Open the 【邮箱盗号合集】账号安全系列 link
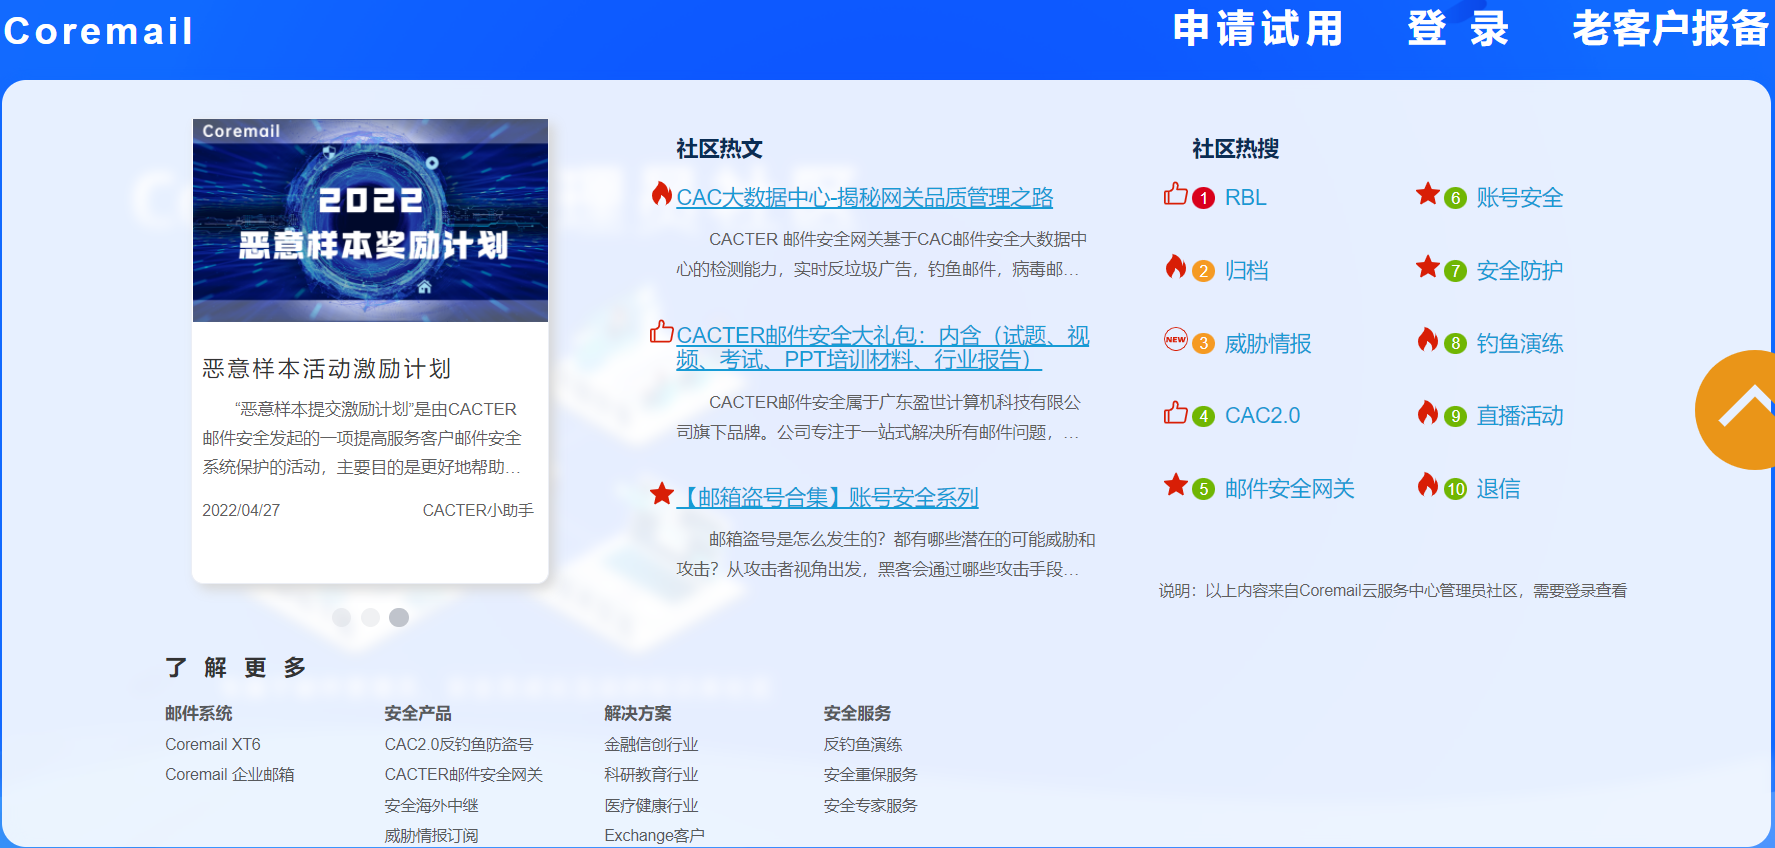 click(x=827, y=498)
